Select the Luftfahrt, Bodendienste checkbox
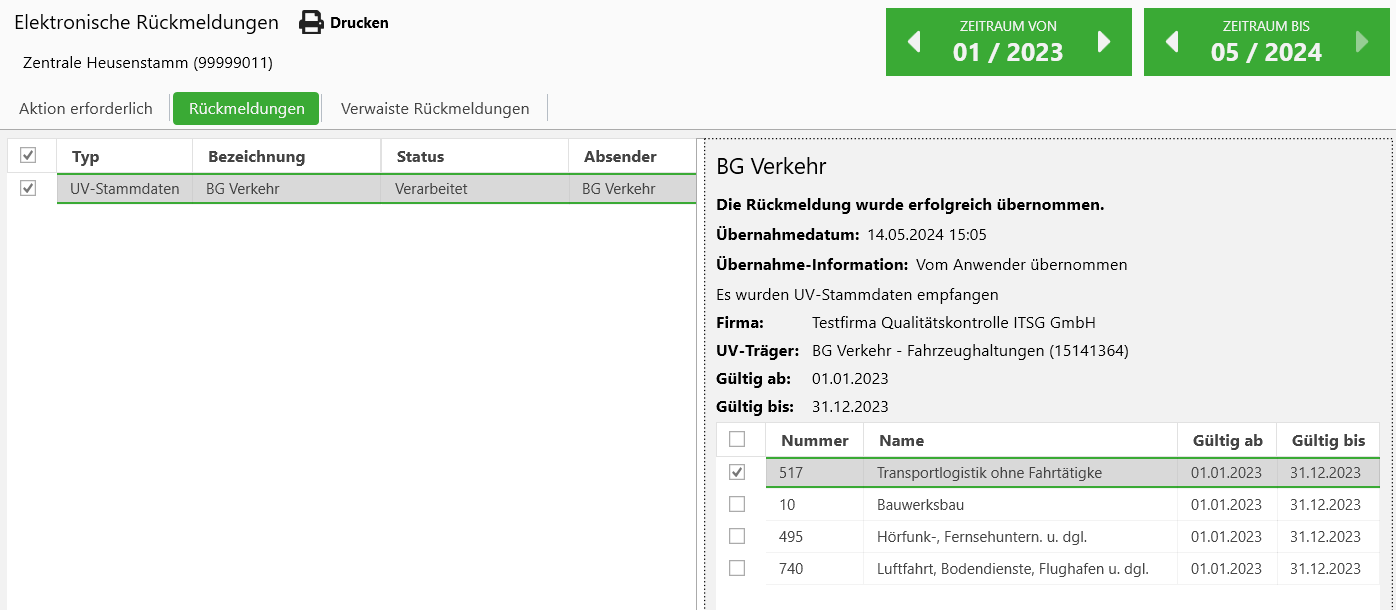Image resolution: width=1396 pixels, height=610 pixels. (738, 568)
